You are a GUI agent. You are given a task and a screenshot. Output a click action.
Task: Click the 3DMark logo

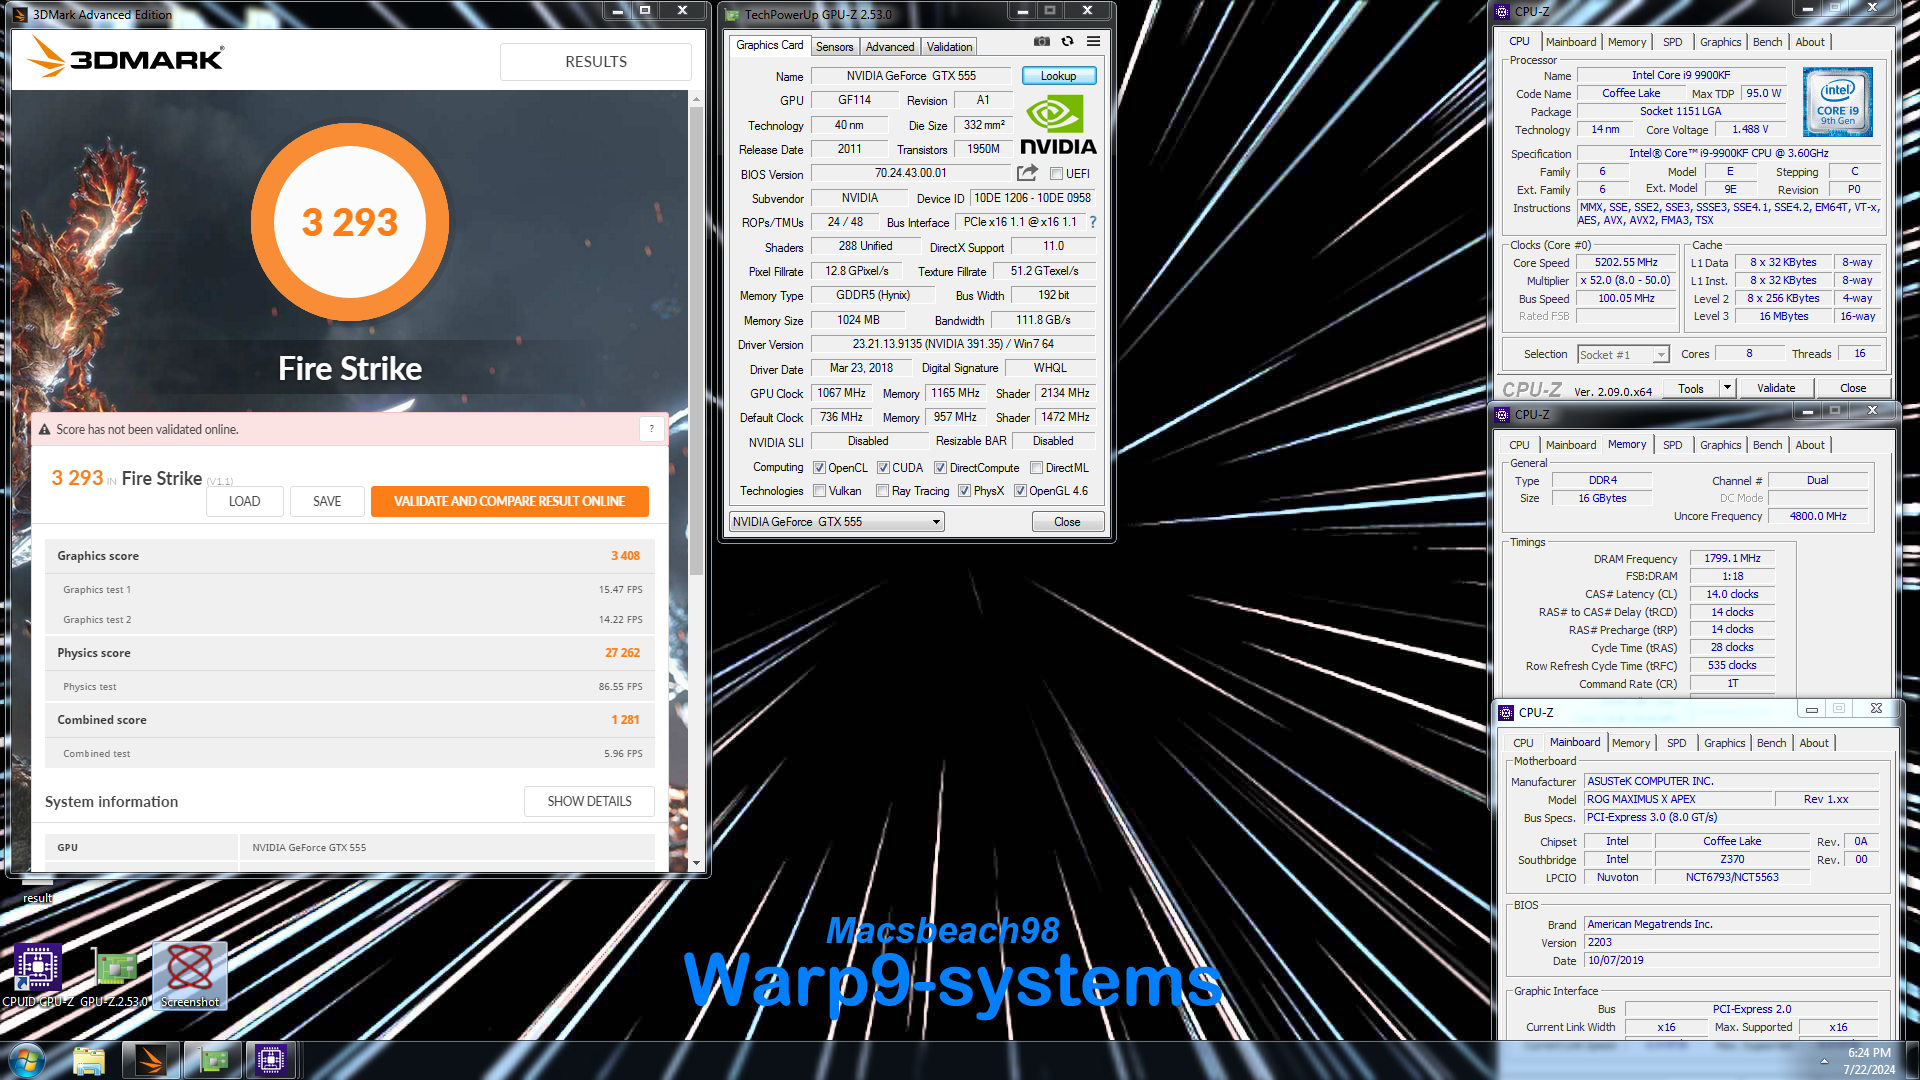(125, 57)
